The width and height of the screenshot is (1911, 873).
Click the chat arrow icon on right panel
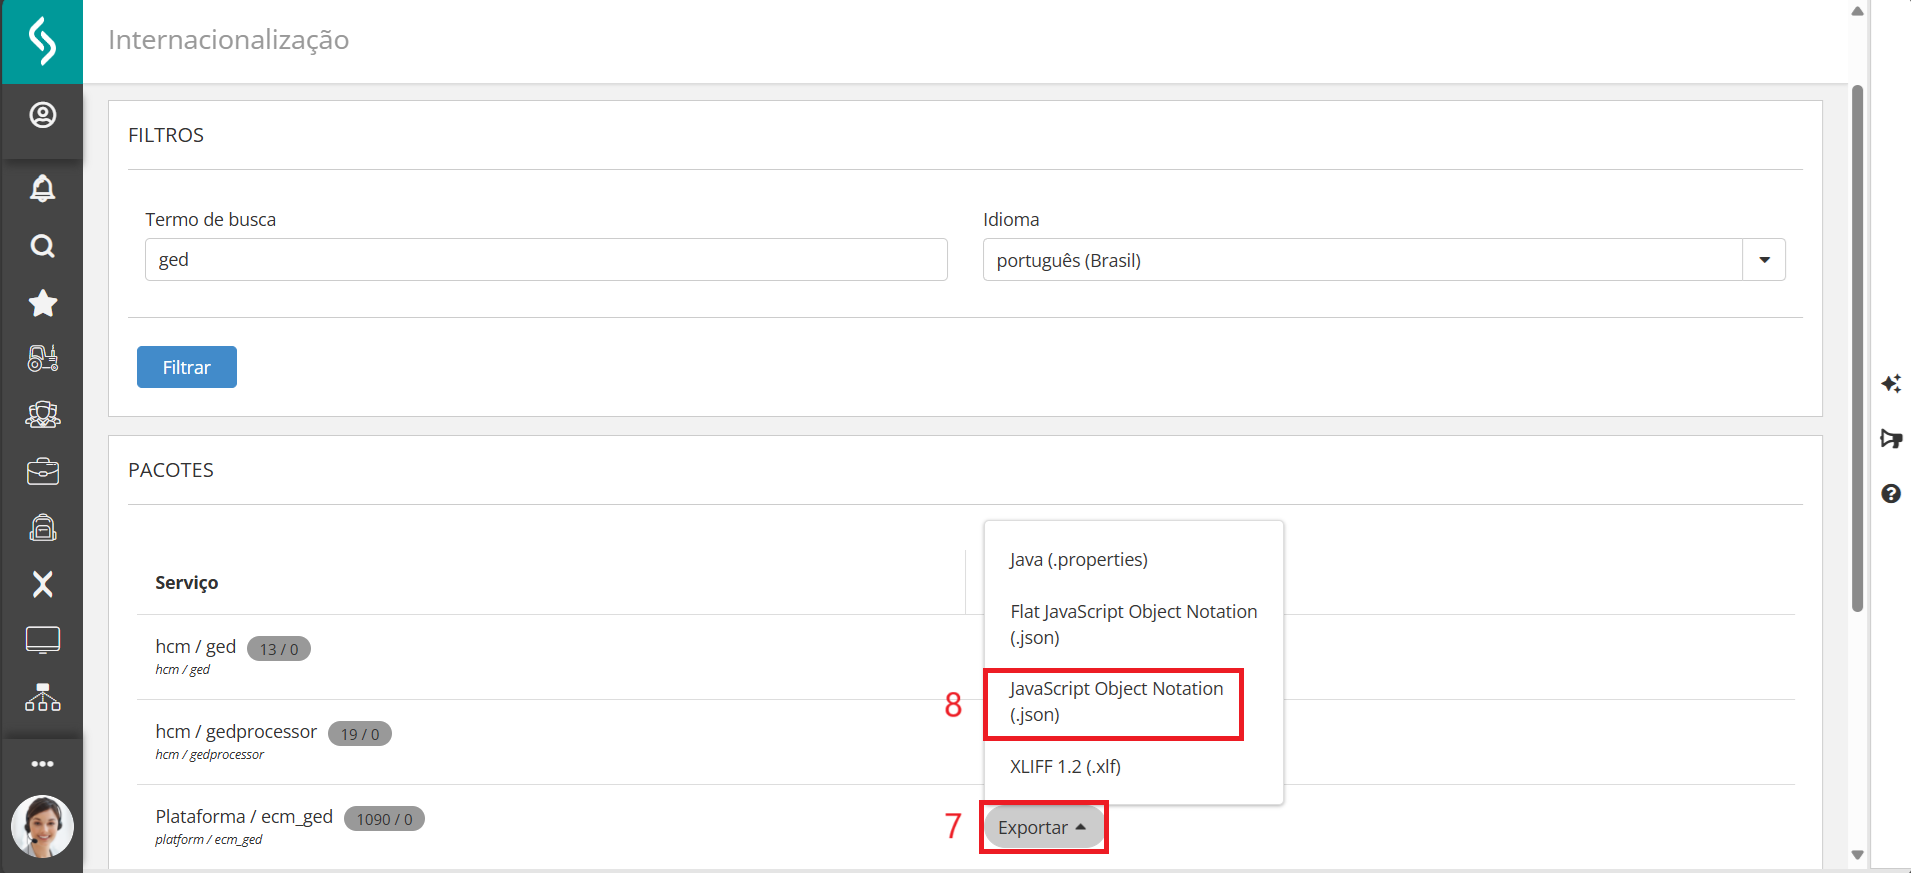(1890, 438)
